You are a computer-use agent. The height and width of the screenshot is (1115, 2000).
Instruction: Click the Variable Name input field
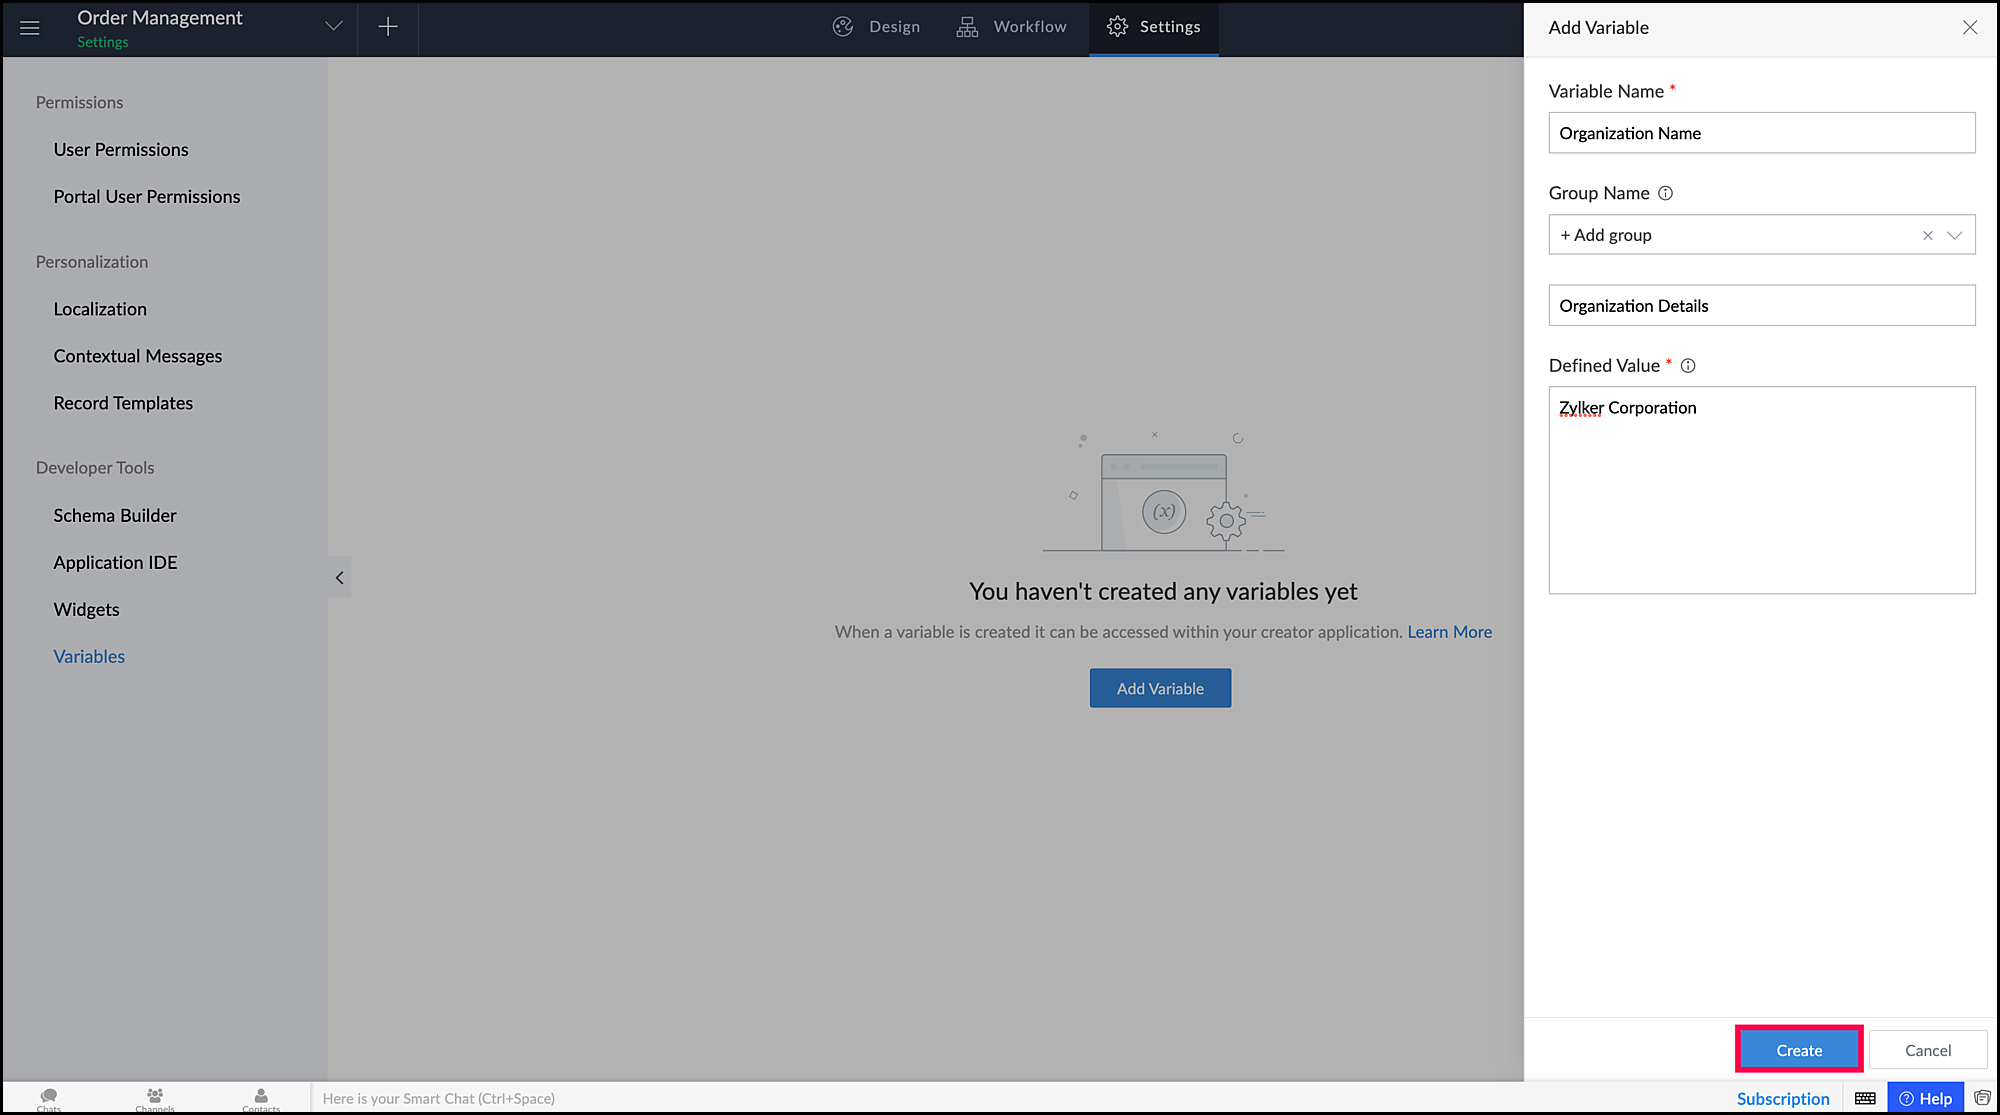1761,133
